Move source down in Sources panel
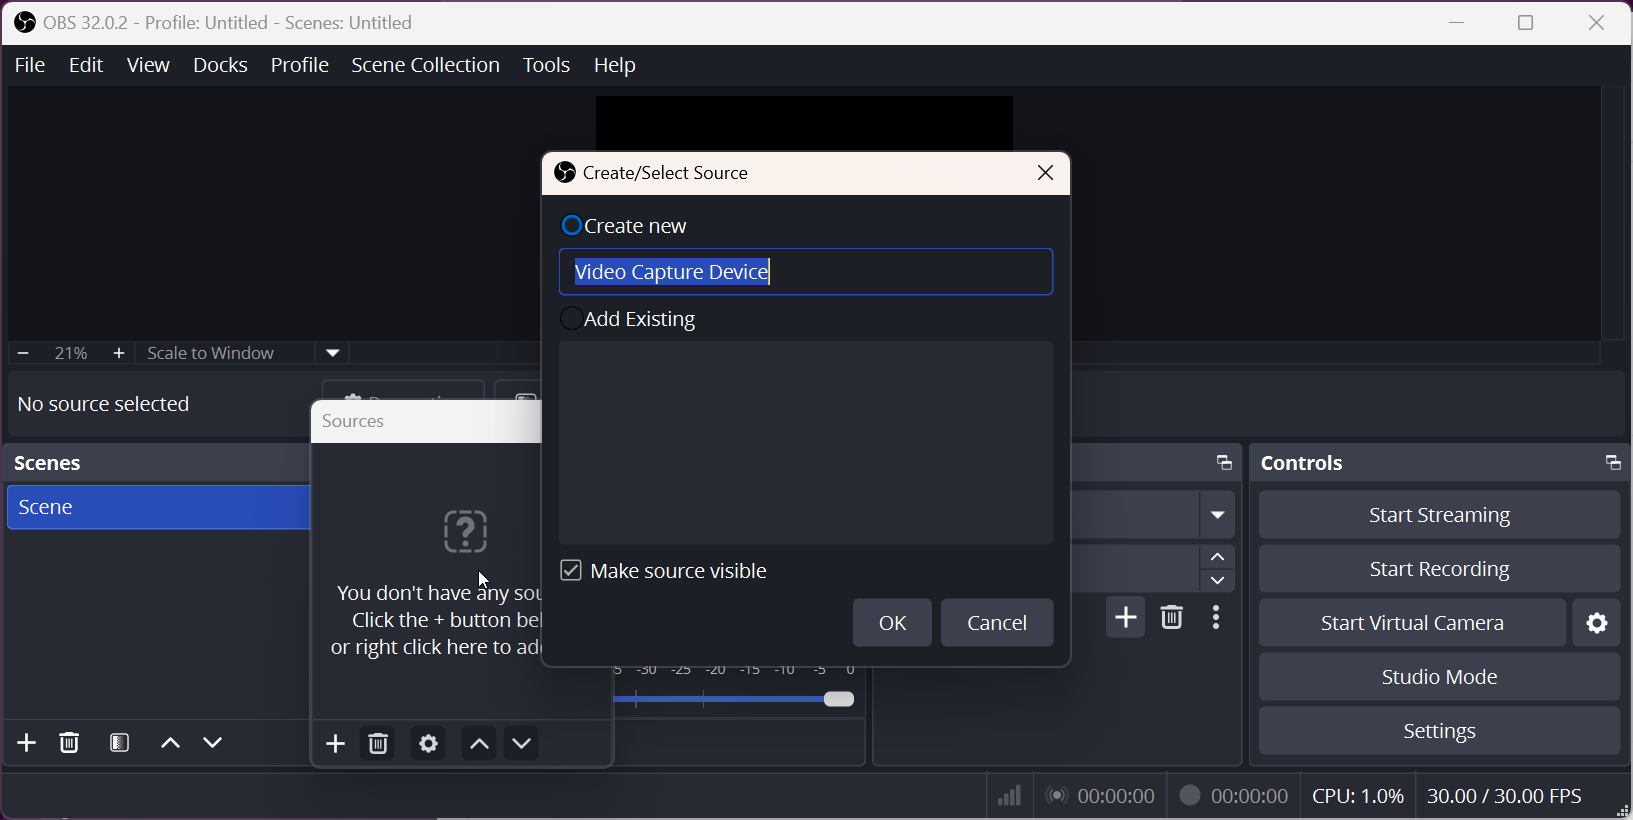 coord(522,744)
